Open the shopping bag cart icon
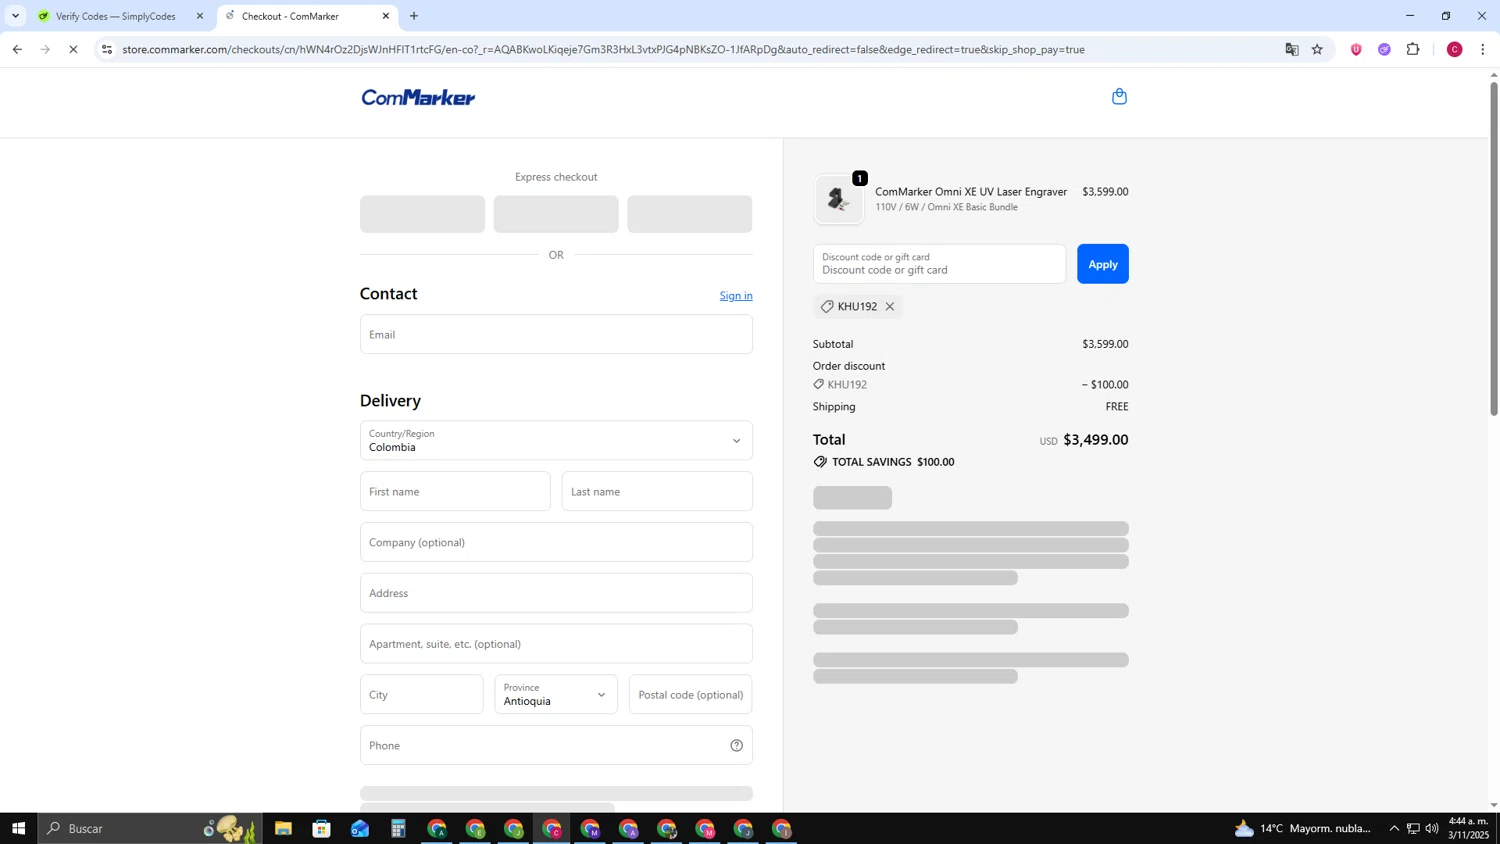The image size is (1500, 844). coord(1119,97)
